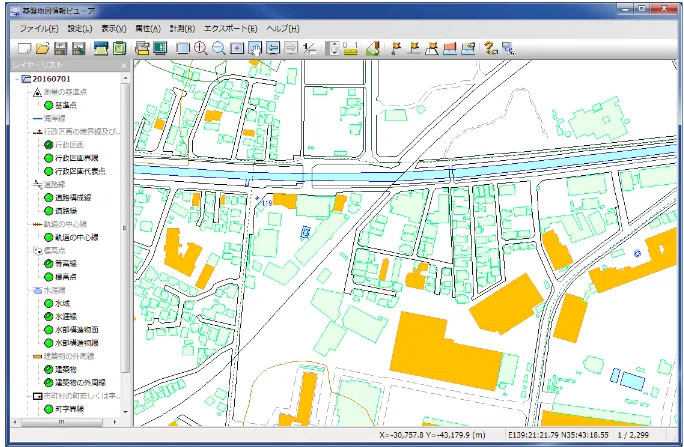Open the ヘルプ(H) menu
This screenshot has width=684, height=447.
283,28
